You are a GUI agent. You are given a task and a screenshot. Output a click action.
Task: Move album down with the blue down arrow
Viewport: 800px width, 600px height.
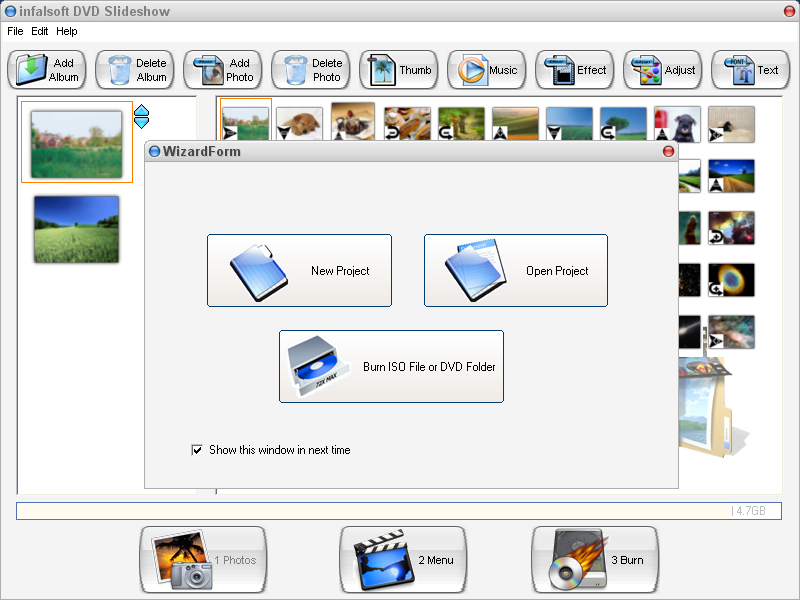pos(141,122)
